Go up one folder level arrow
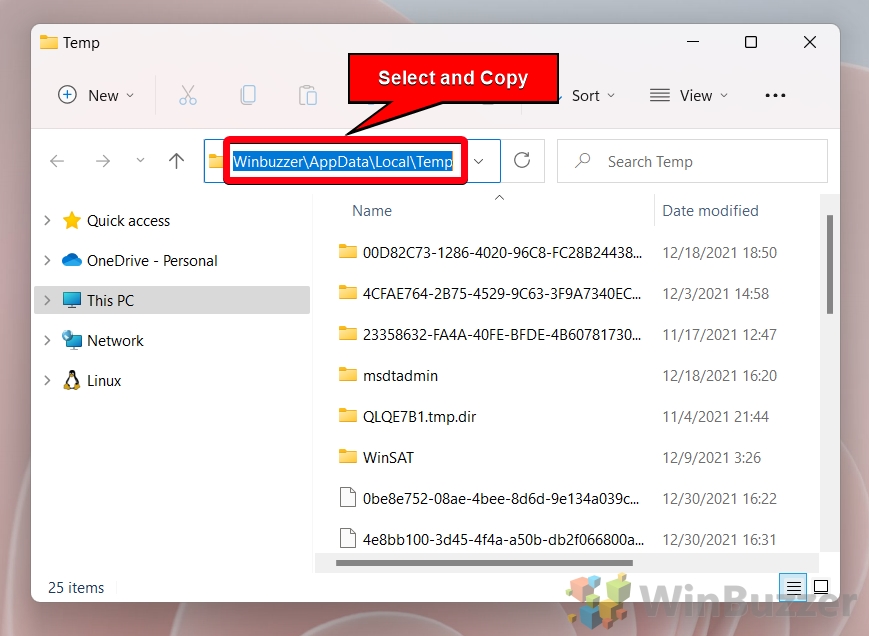 pos(176,161)
